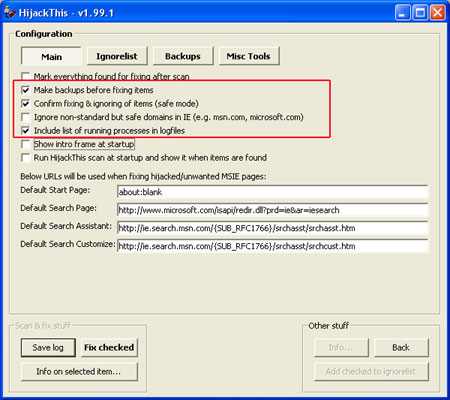Click the Save log button
The height and width of the screenshot is (400, 450).
48,347
